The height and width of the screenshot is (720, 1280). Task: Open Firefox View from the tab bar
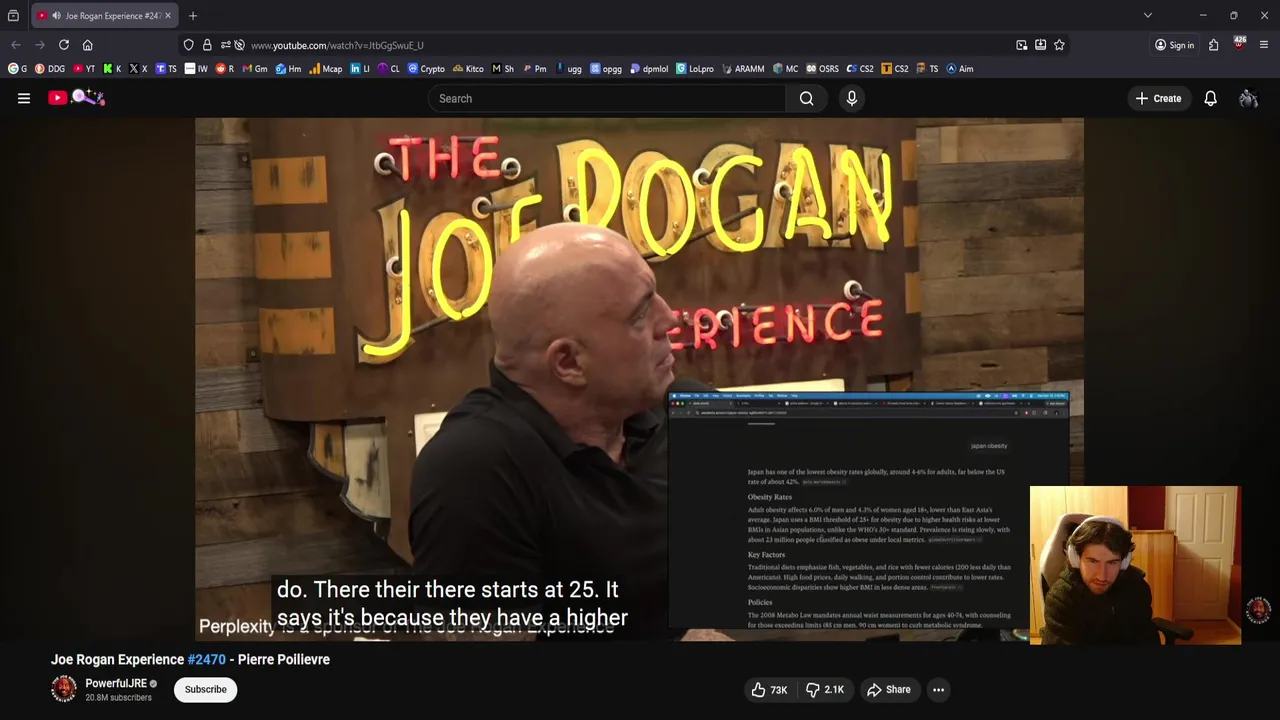tap(13, 16)
